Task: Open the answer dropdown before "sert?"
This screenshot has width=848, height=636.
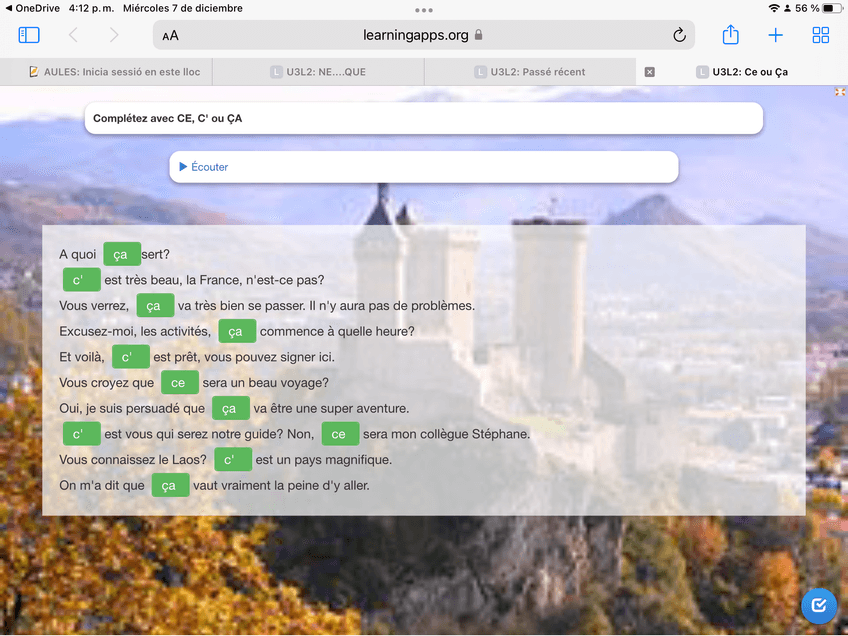Action: pos(121,254)
